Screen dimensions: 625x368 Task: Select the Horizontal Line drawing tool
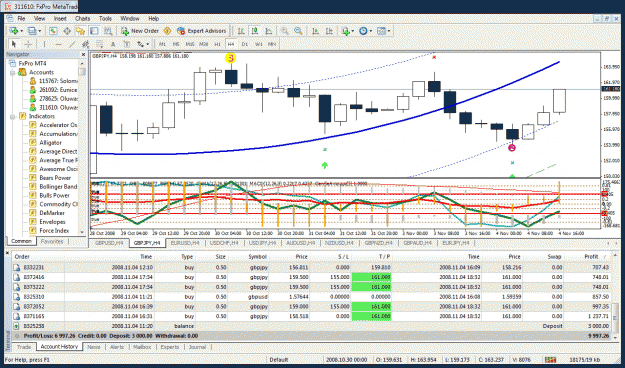pos(59,44)
